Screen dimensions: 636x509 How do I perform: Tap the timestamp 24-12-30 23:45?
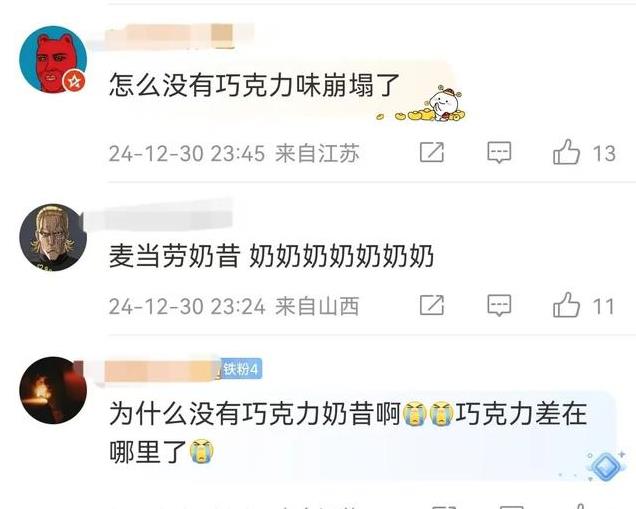click(187, 153)
